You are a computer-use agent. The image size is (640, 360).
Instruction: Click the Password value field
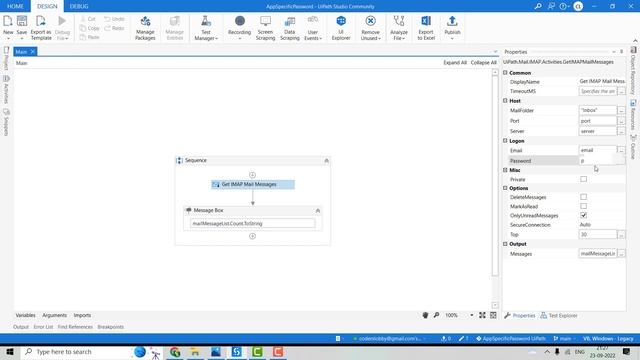point(598,161)
